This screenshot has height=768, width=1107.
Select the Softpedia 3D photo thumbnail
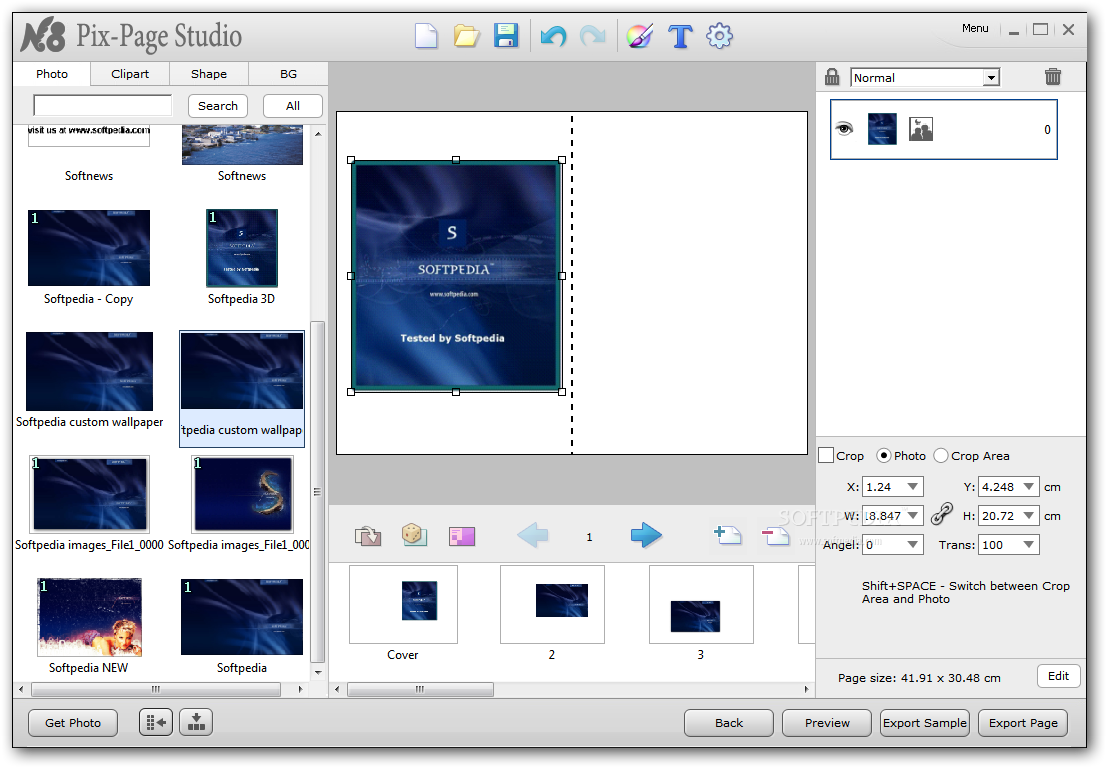[x=242, y=248]
